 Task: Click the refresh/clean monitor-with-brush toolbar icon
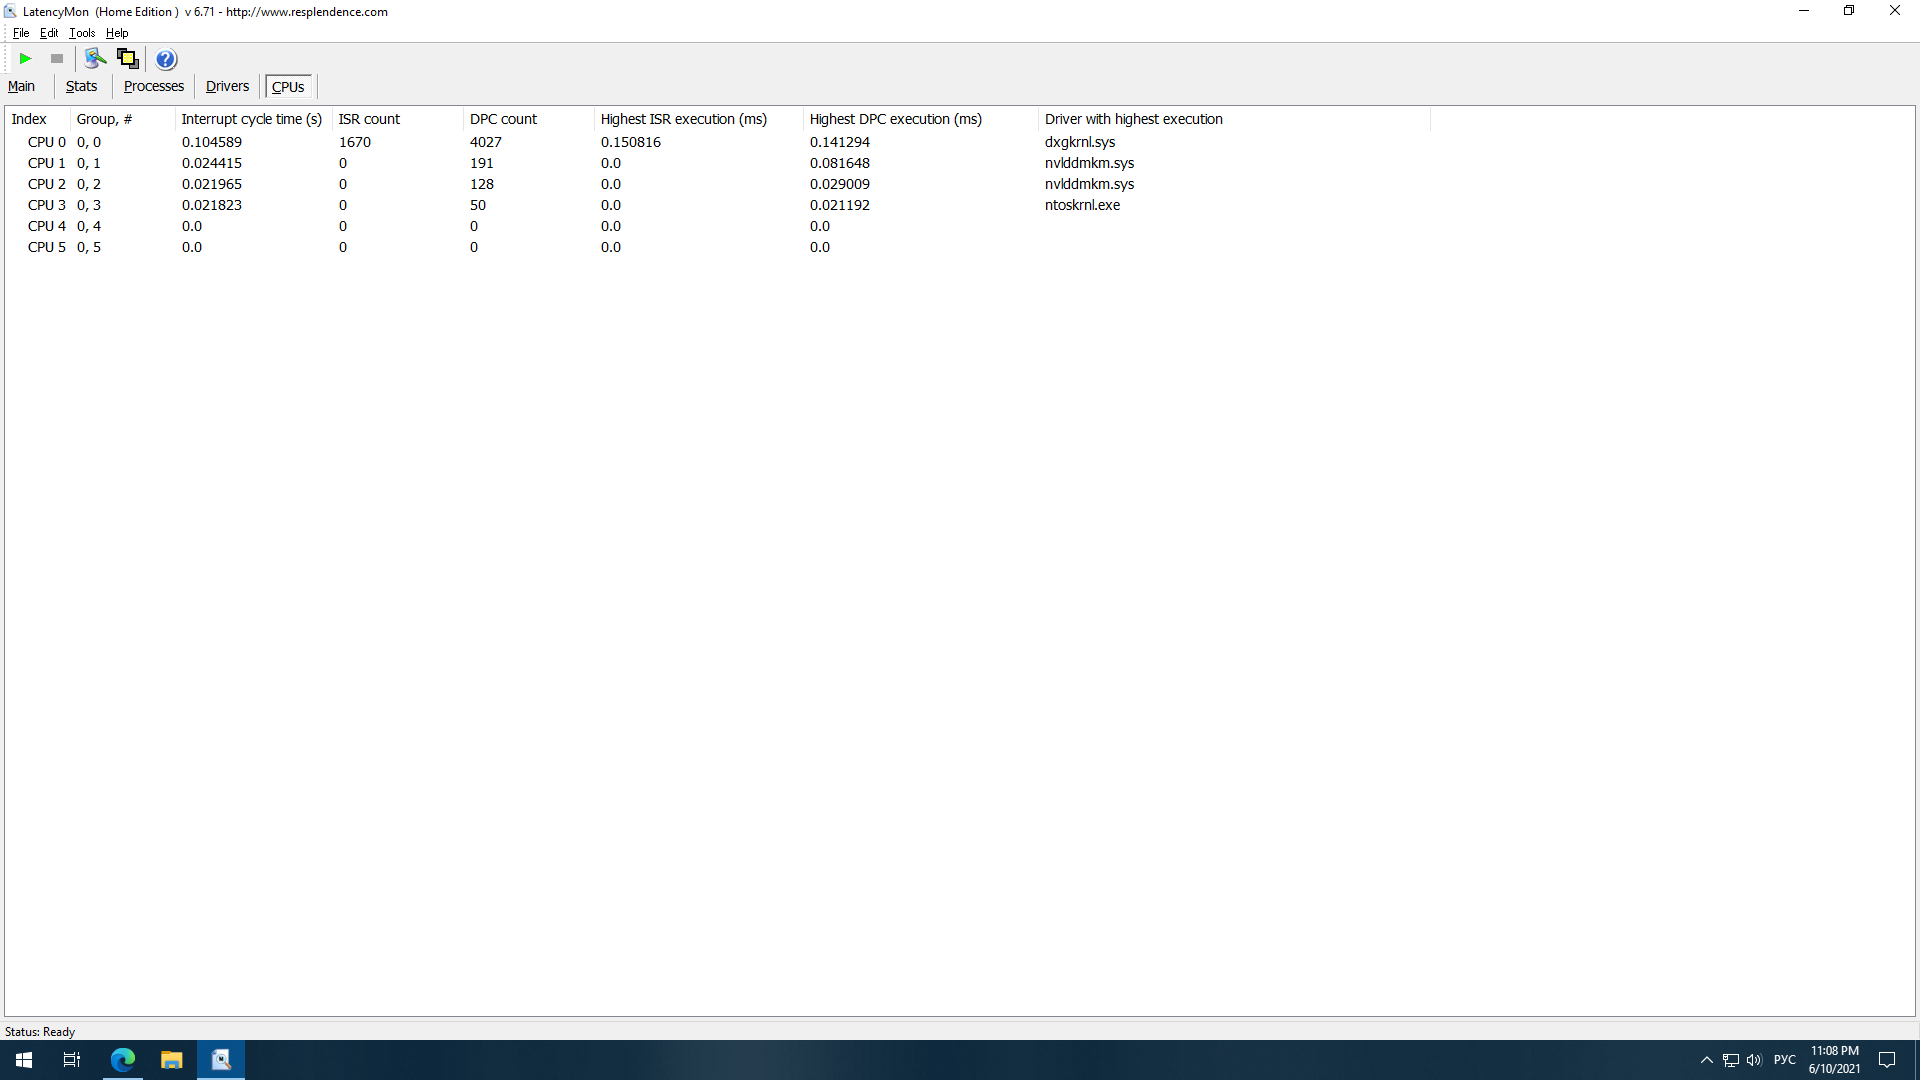(x=95, y=59)
